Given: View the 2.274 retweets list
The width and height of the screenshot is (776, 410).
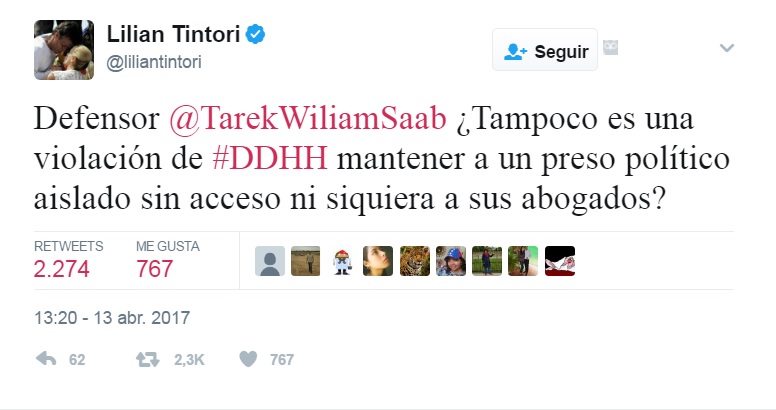Looking at the screenshot, I should (68, 260).
